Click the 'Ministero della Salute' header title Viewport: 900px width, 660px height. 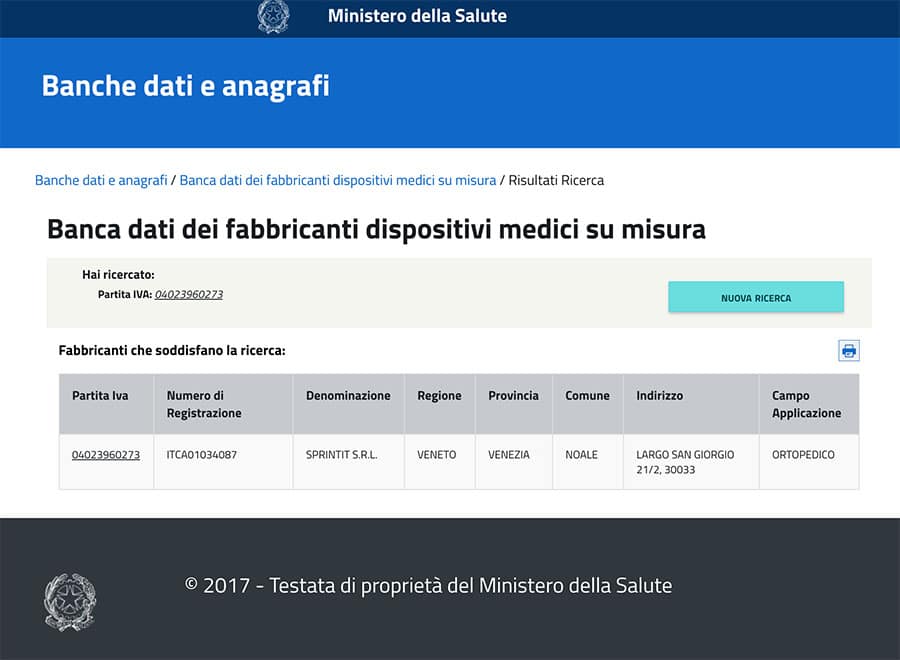pyautogui.click(x=417, y=15)
